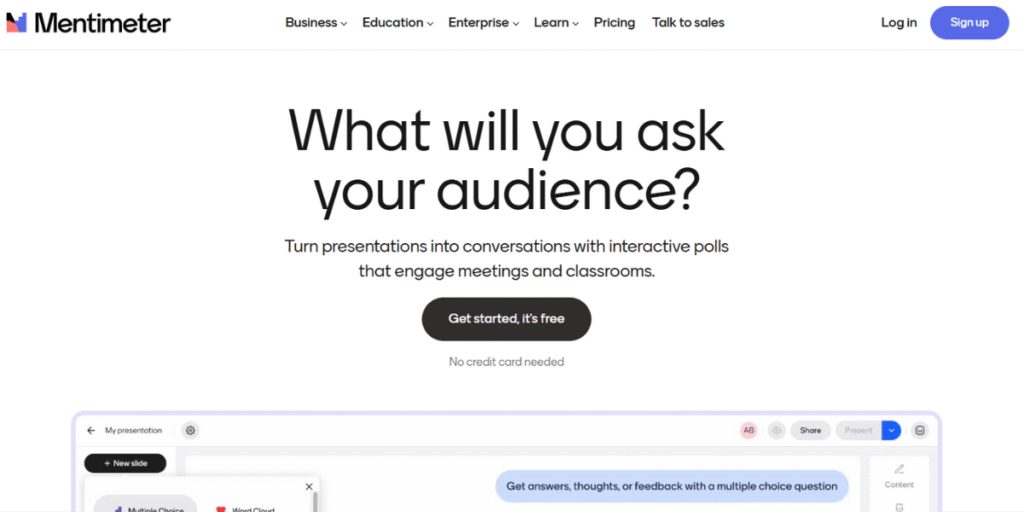Click the Sign up button
Viewport: 1024px width, 512px height.
pyautogui.click(x=969, y=23)
